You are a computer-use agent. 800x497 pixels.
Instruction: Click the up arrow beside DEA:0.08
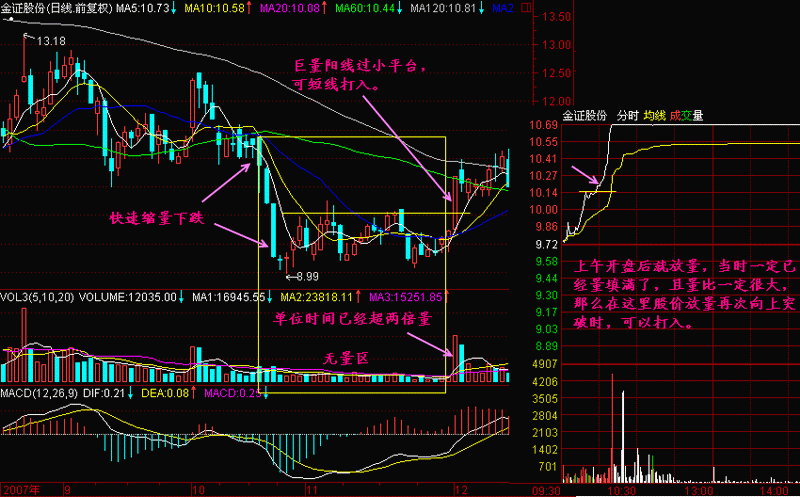tap(196, 394)
